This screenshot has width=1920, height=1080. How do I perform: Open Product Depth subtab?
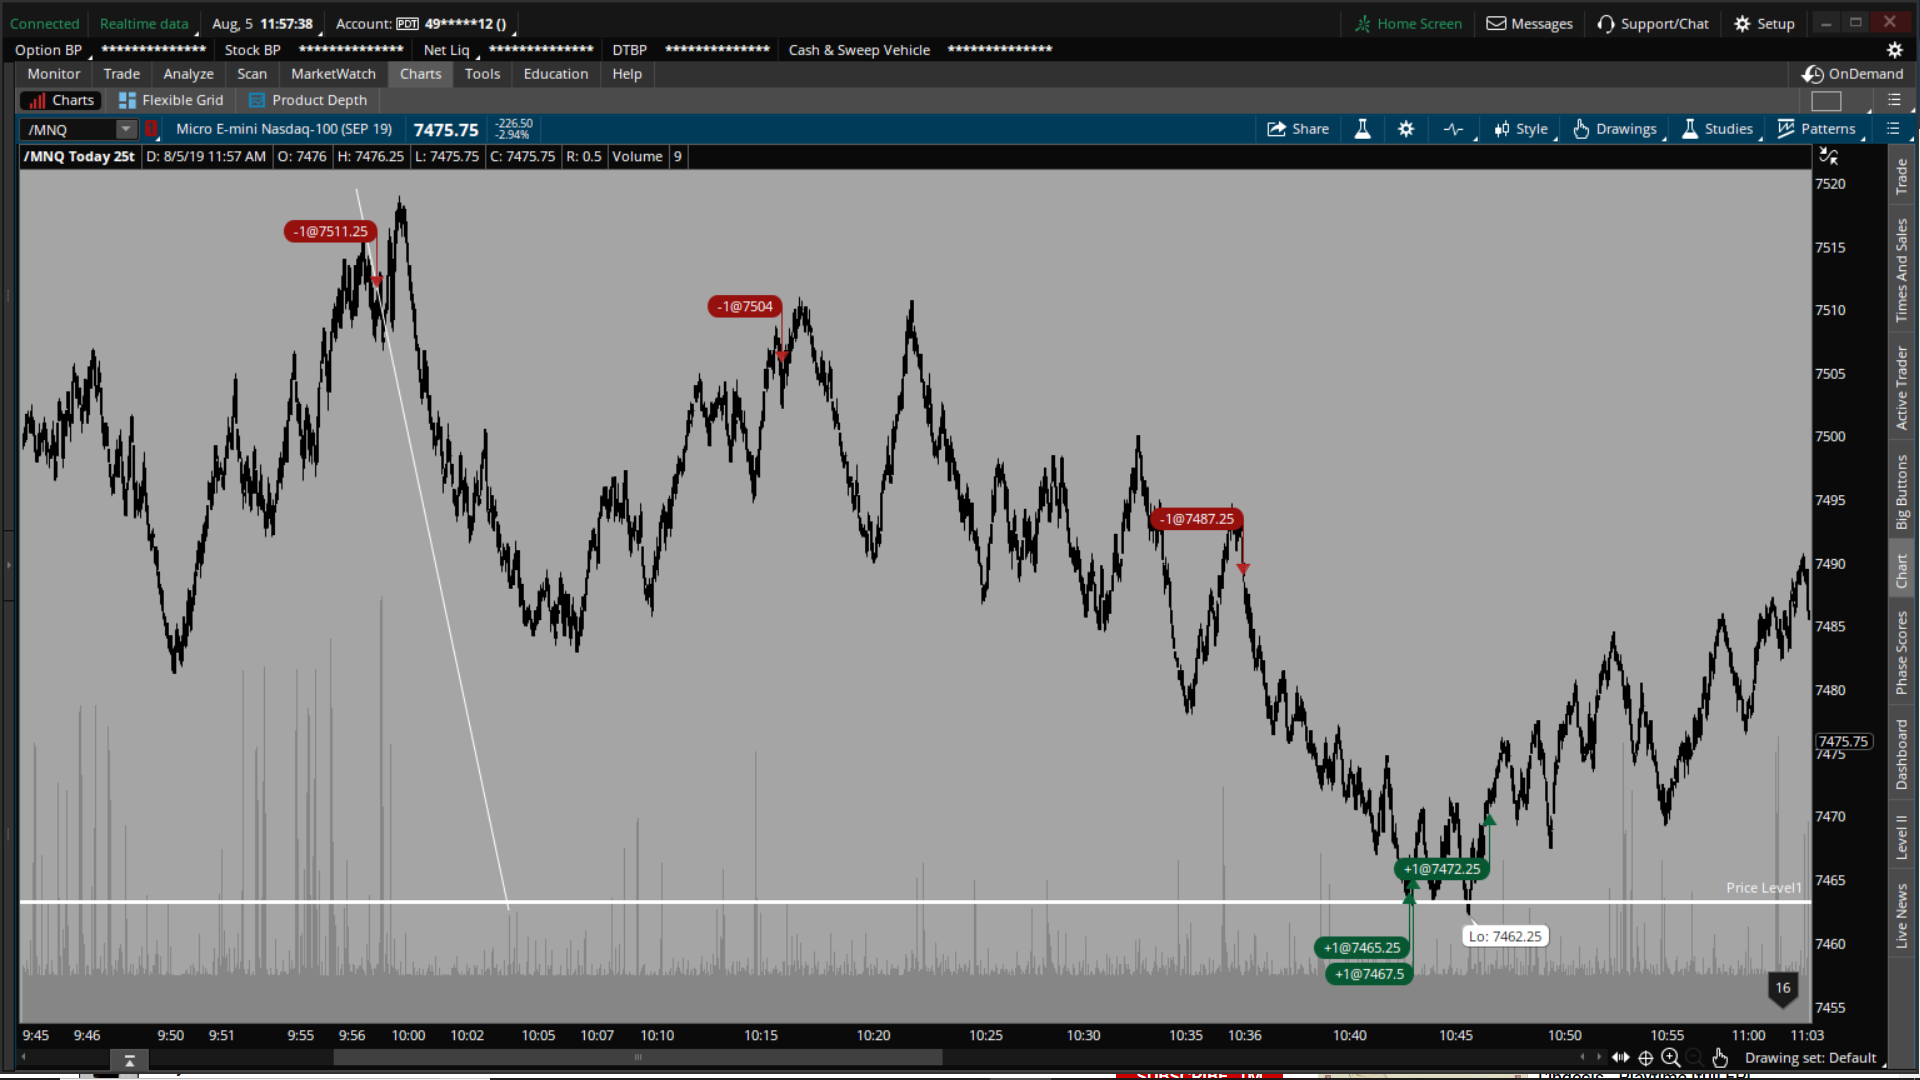[308, 100]
